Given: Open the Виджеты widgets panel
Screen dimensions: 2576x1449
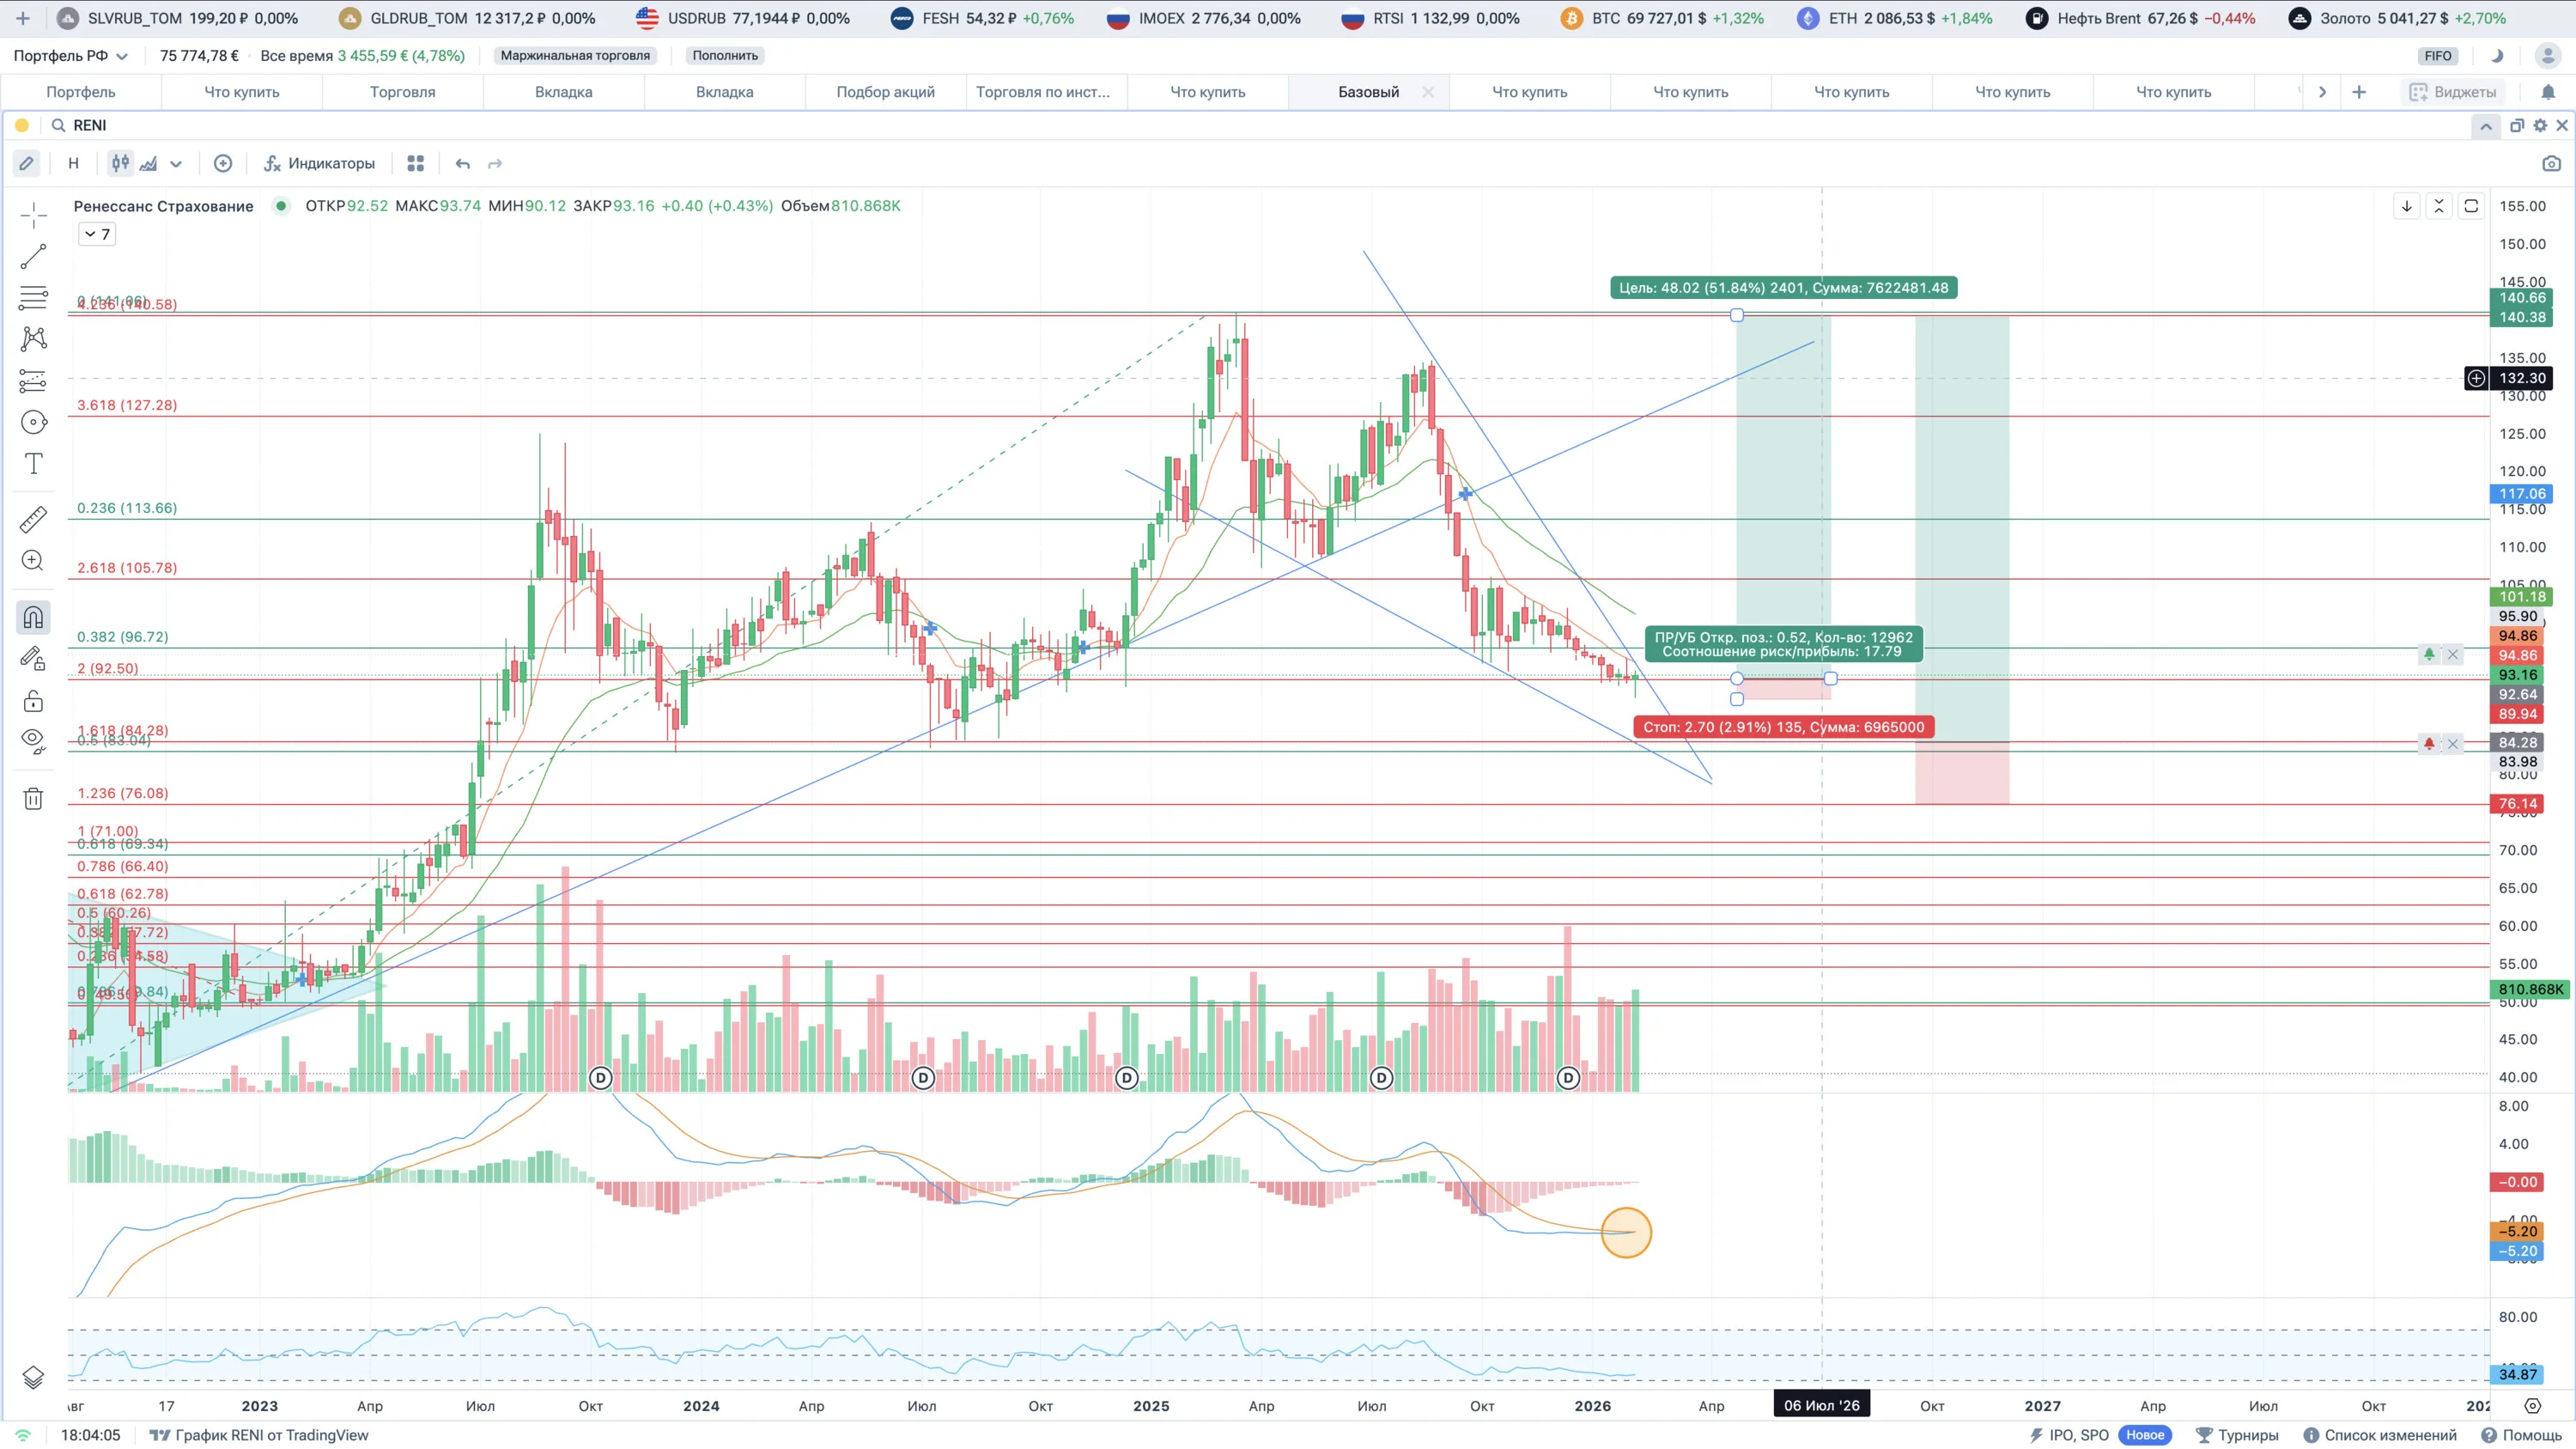Looking at the screenshot, I should (2452, 92).
